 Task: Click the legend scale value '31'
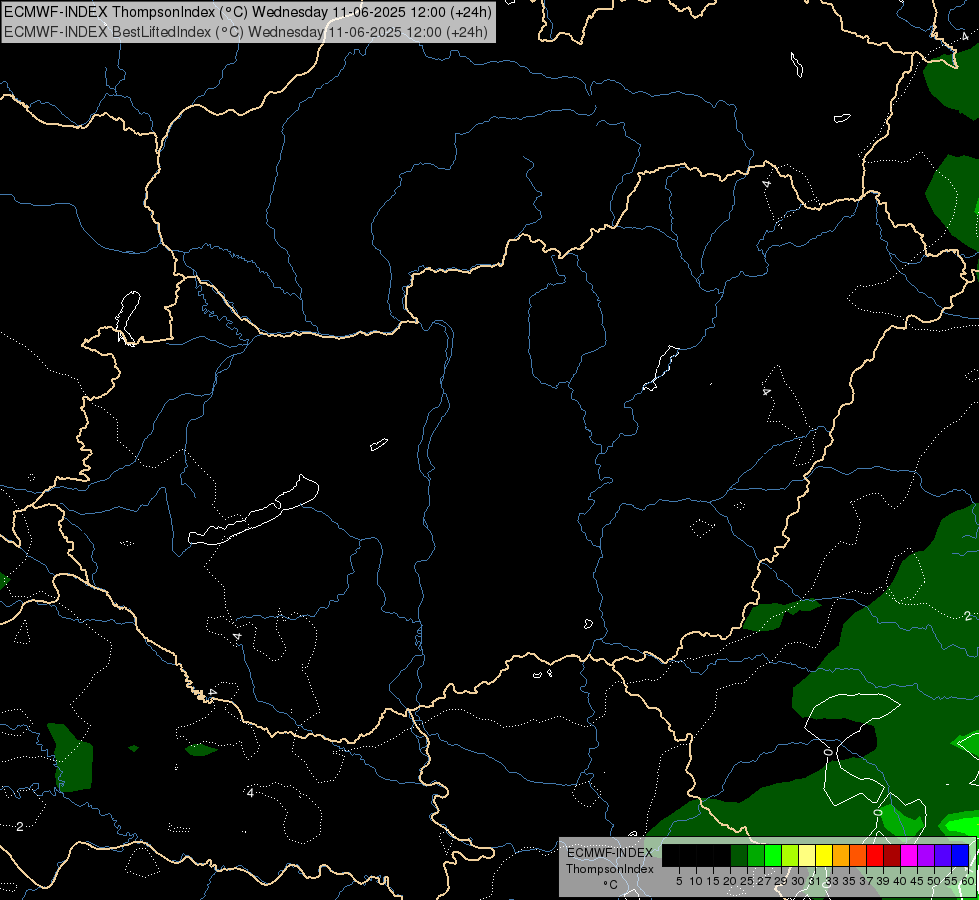[x=815, y=881]
